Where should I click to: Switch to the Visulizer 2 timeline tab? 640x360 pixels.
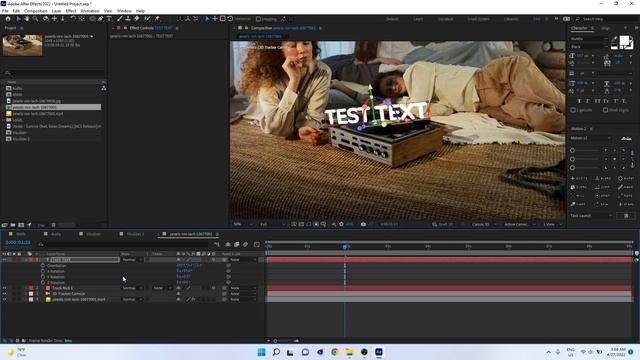[135, 234]
